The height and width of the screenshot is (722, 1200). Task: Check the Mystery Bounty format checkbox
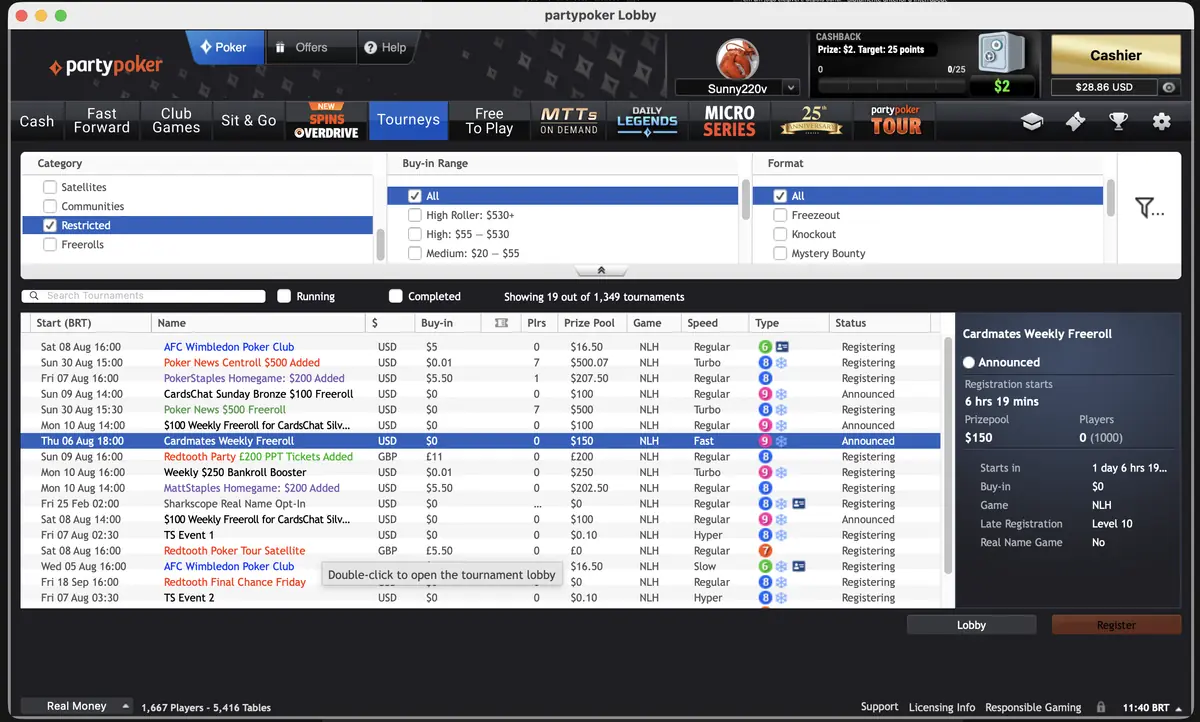[780, 253]
